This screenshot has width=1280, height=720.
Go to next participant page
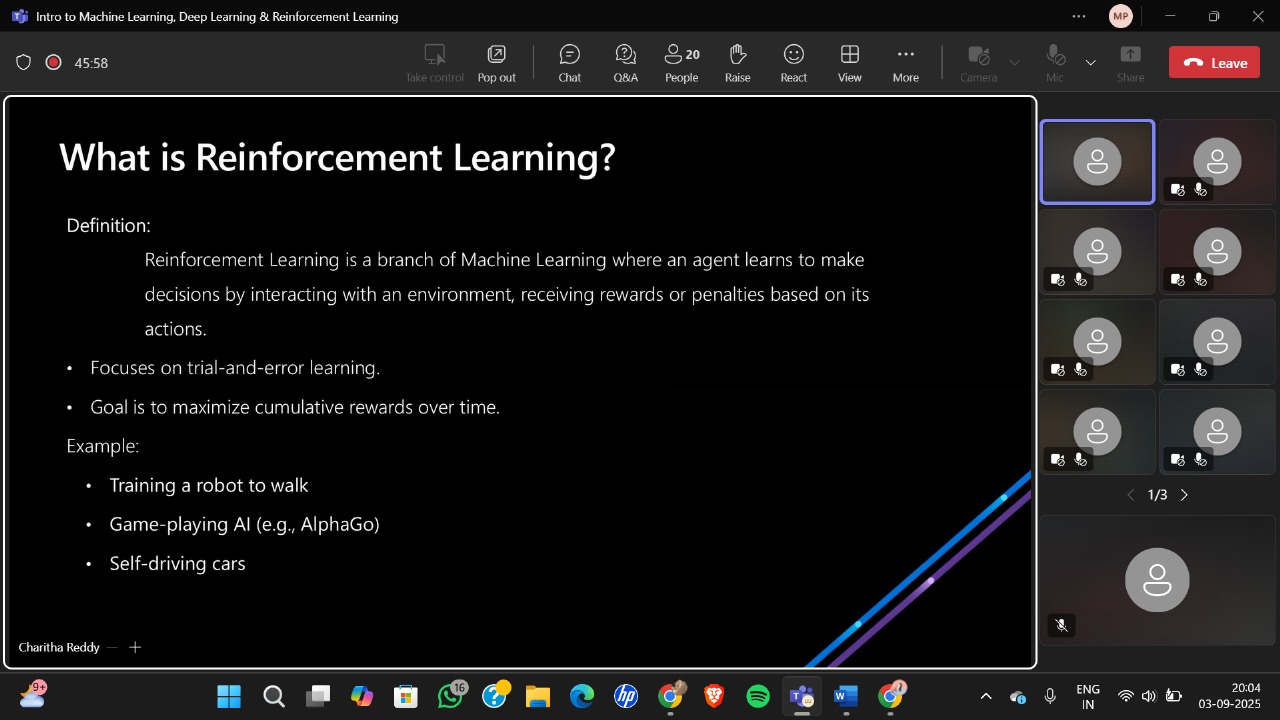click(x=1184, y=494)
